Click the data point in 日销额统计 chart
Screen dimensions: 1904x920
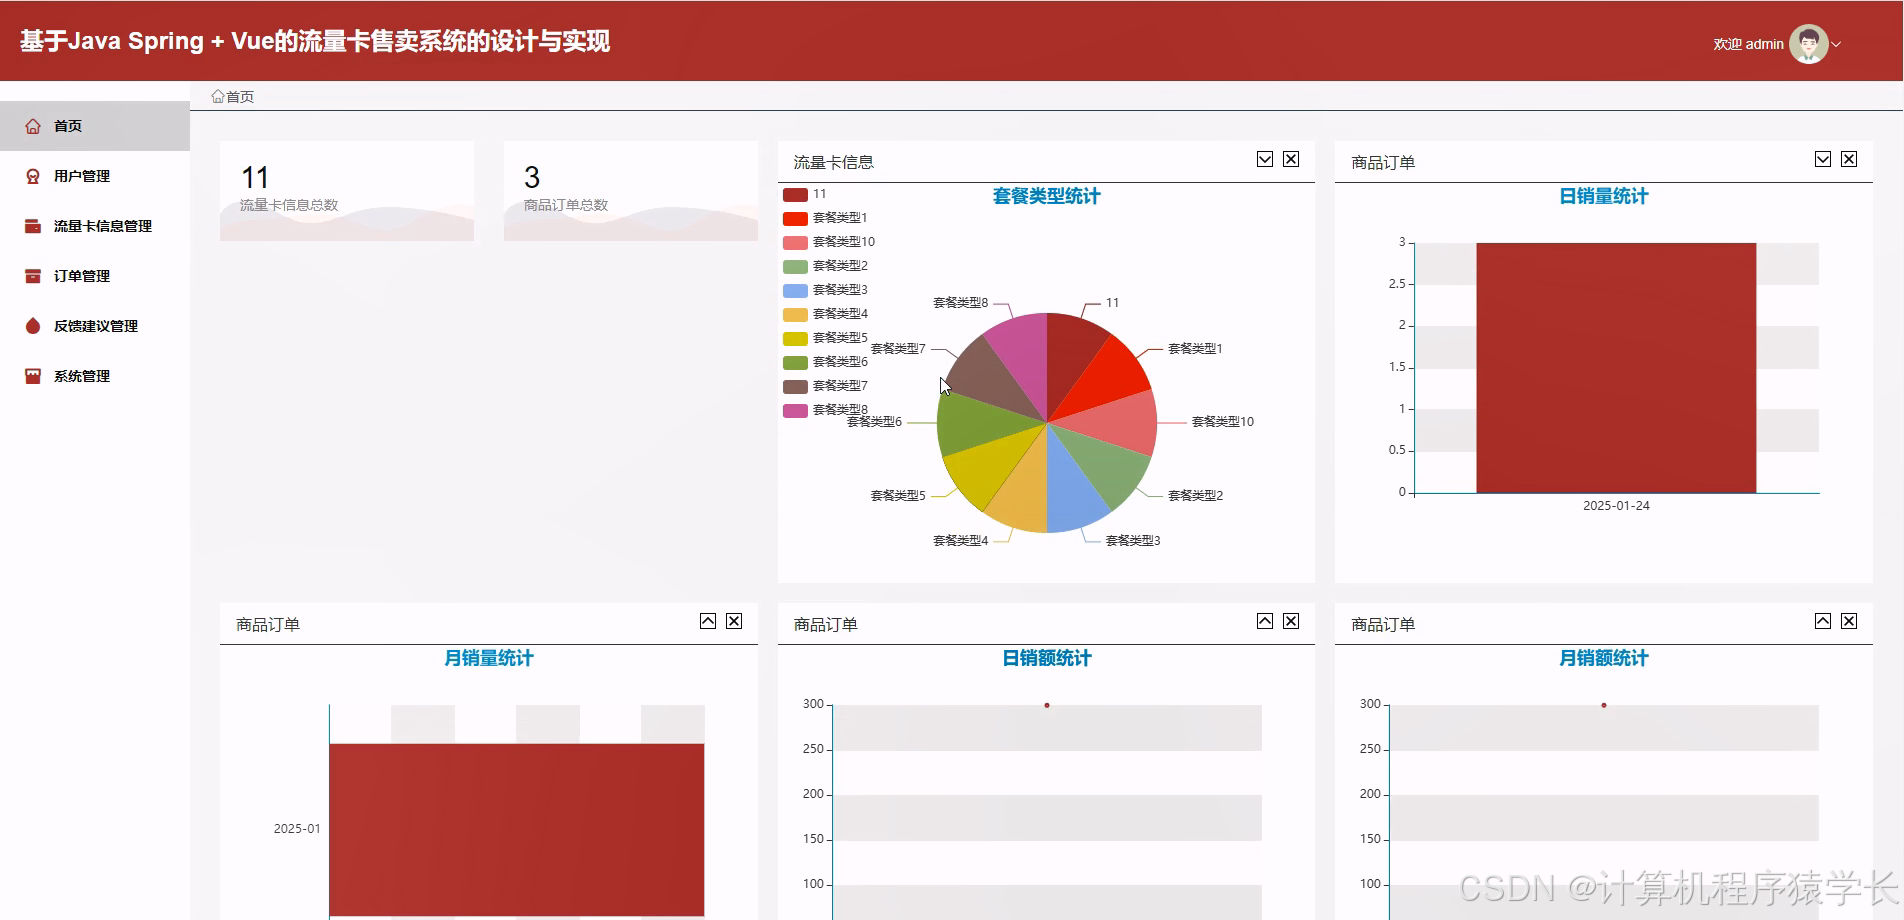1047,706
